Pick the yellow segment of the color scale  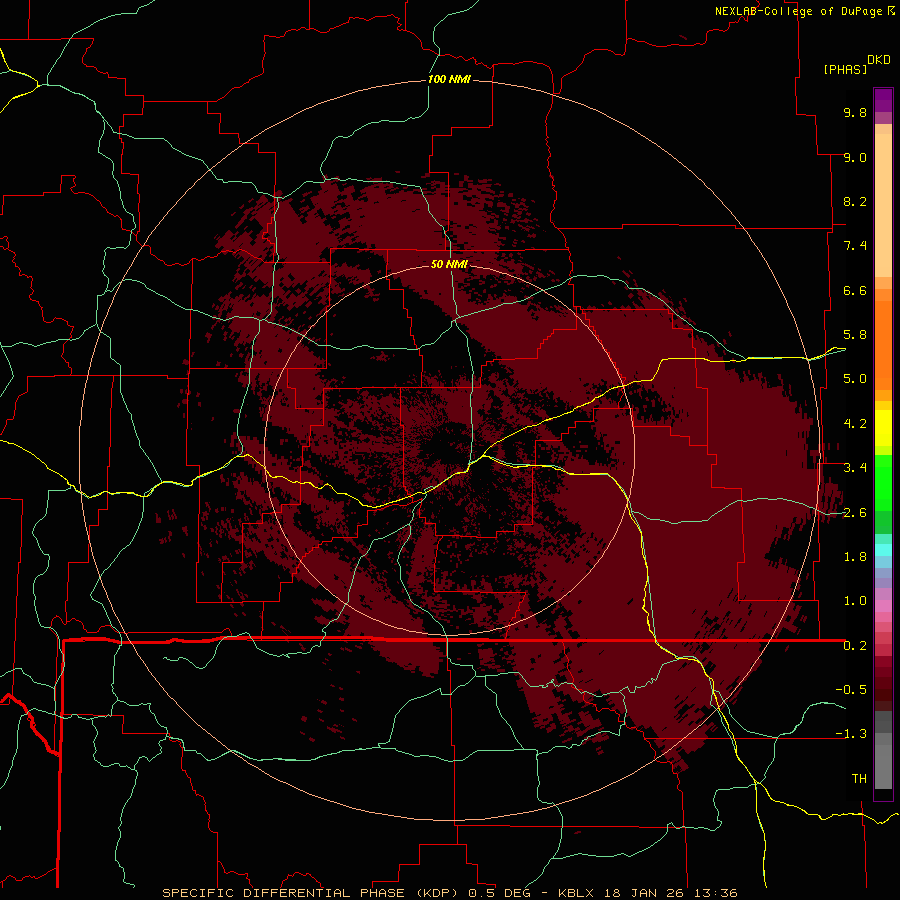click(883, 428)
